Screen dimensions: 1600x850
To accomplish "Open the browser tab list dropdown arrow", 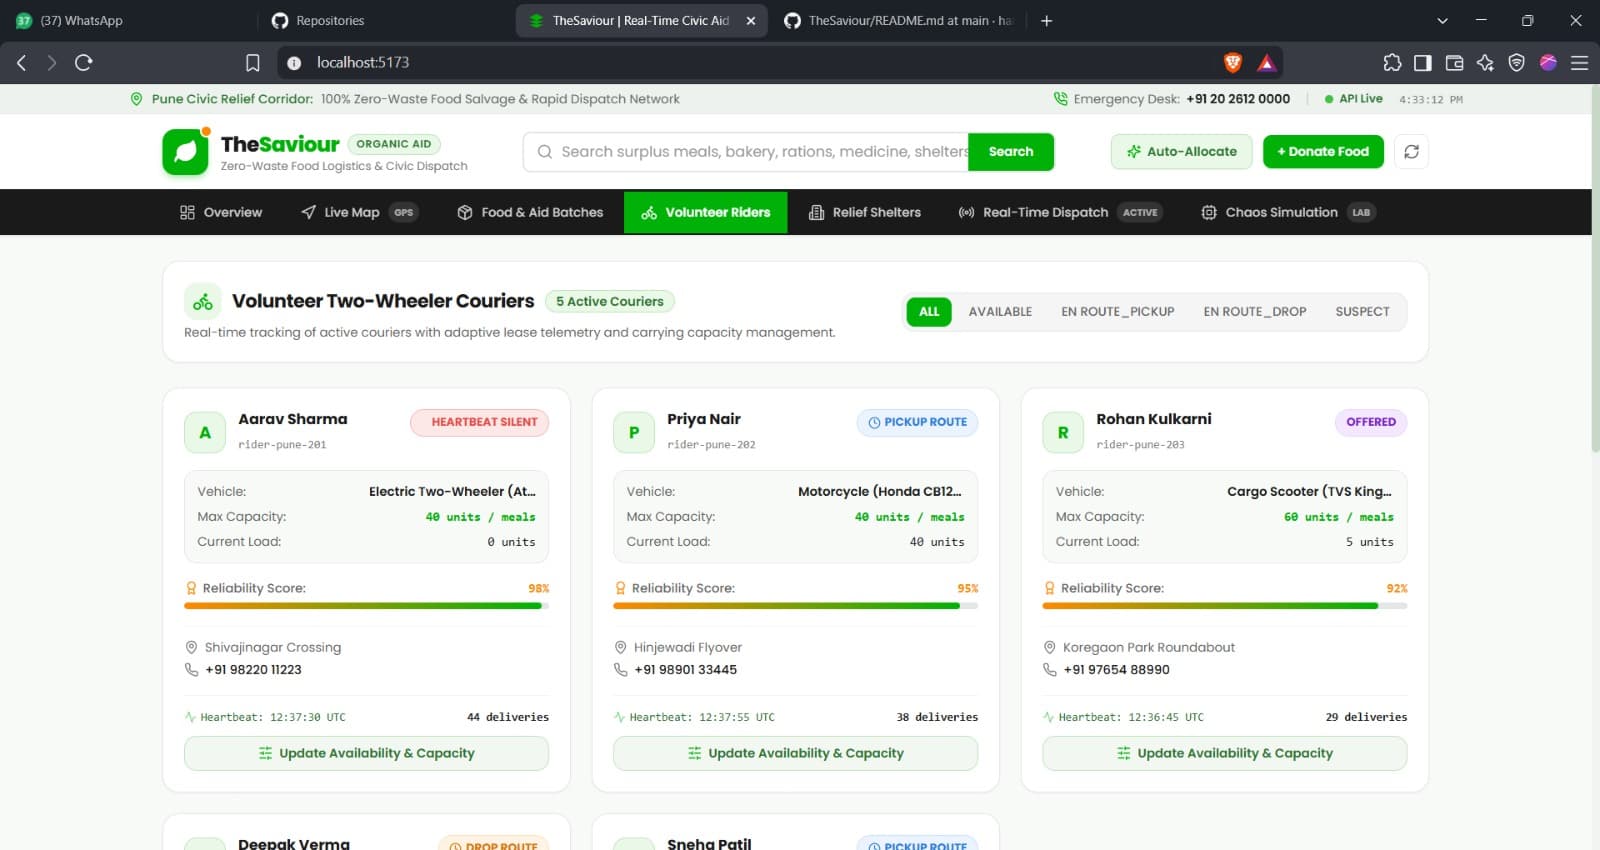I will [x=1442, y=21].
